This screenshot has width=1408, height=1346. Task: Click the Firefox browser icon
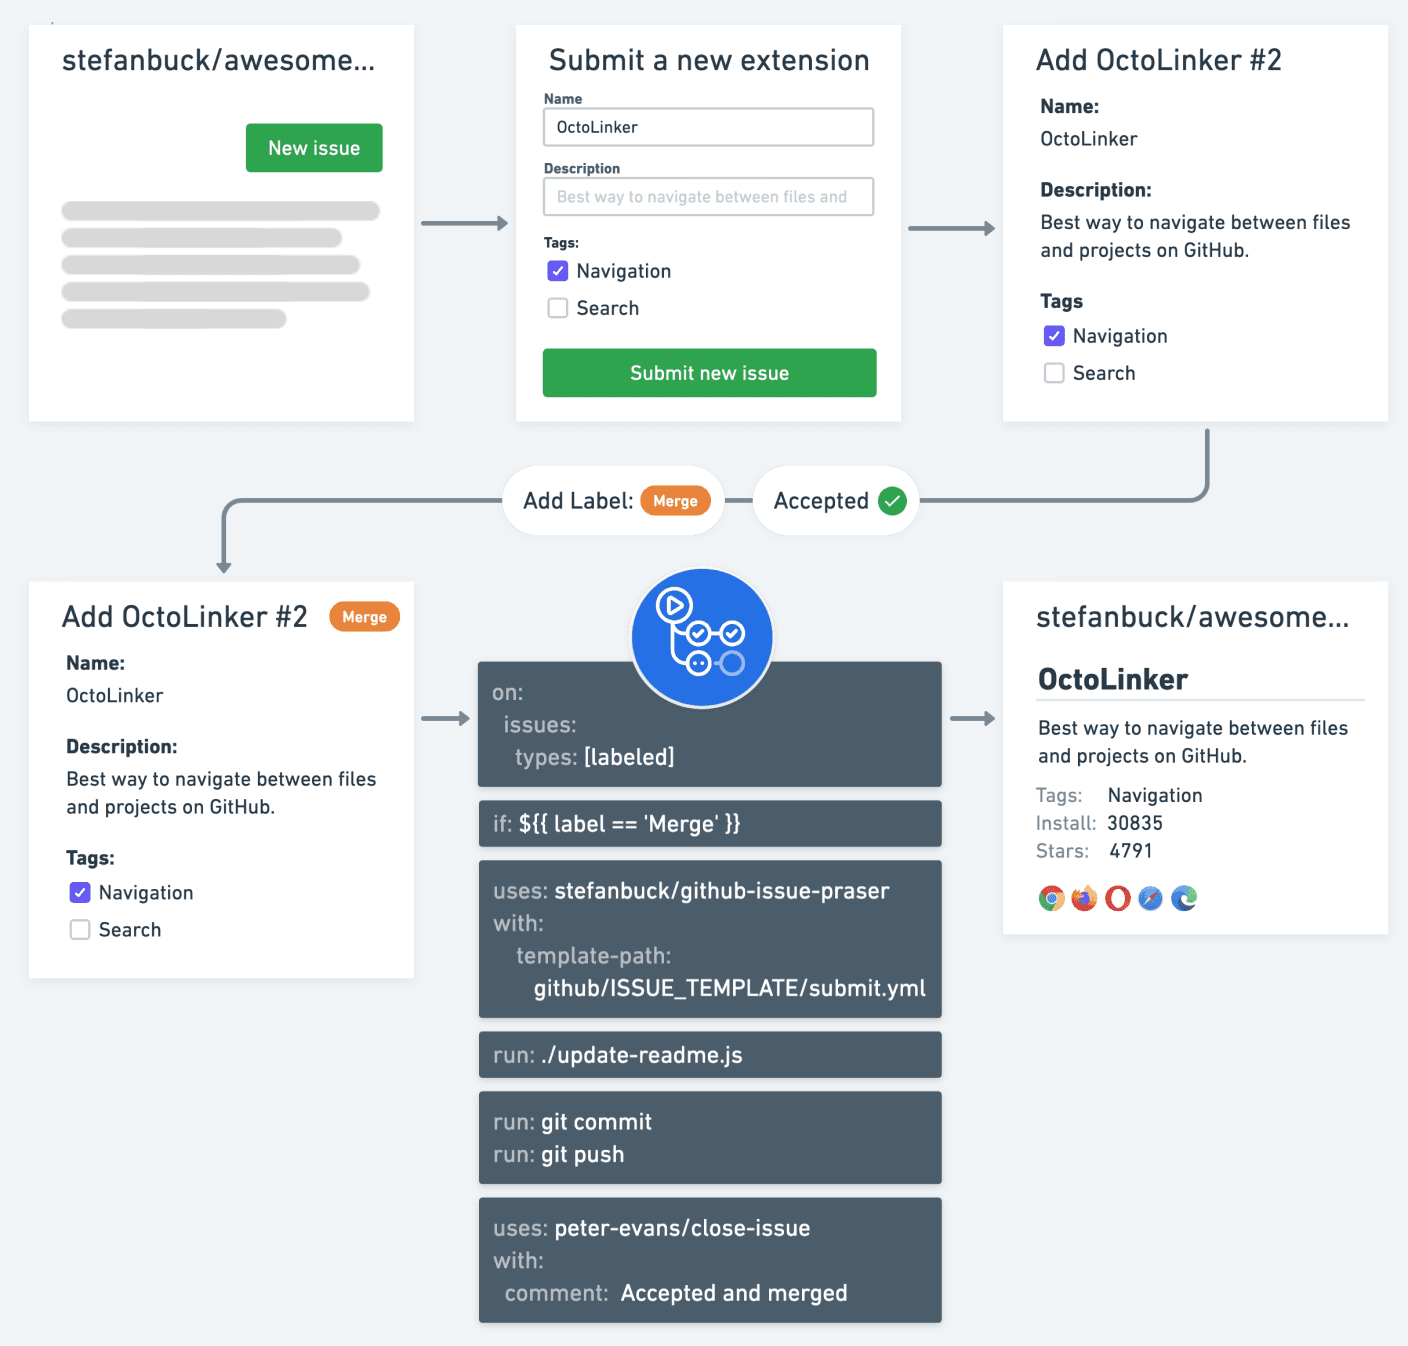click(x=1084, y=898)
